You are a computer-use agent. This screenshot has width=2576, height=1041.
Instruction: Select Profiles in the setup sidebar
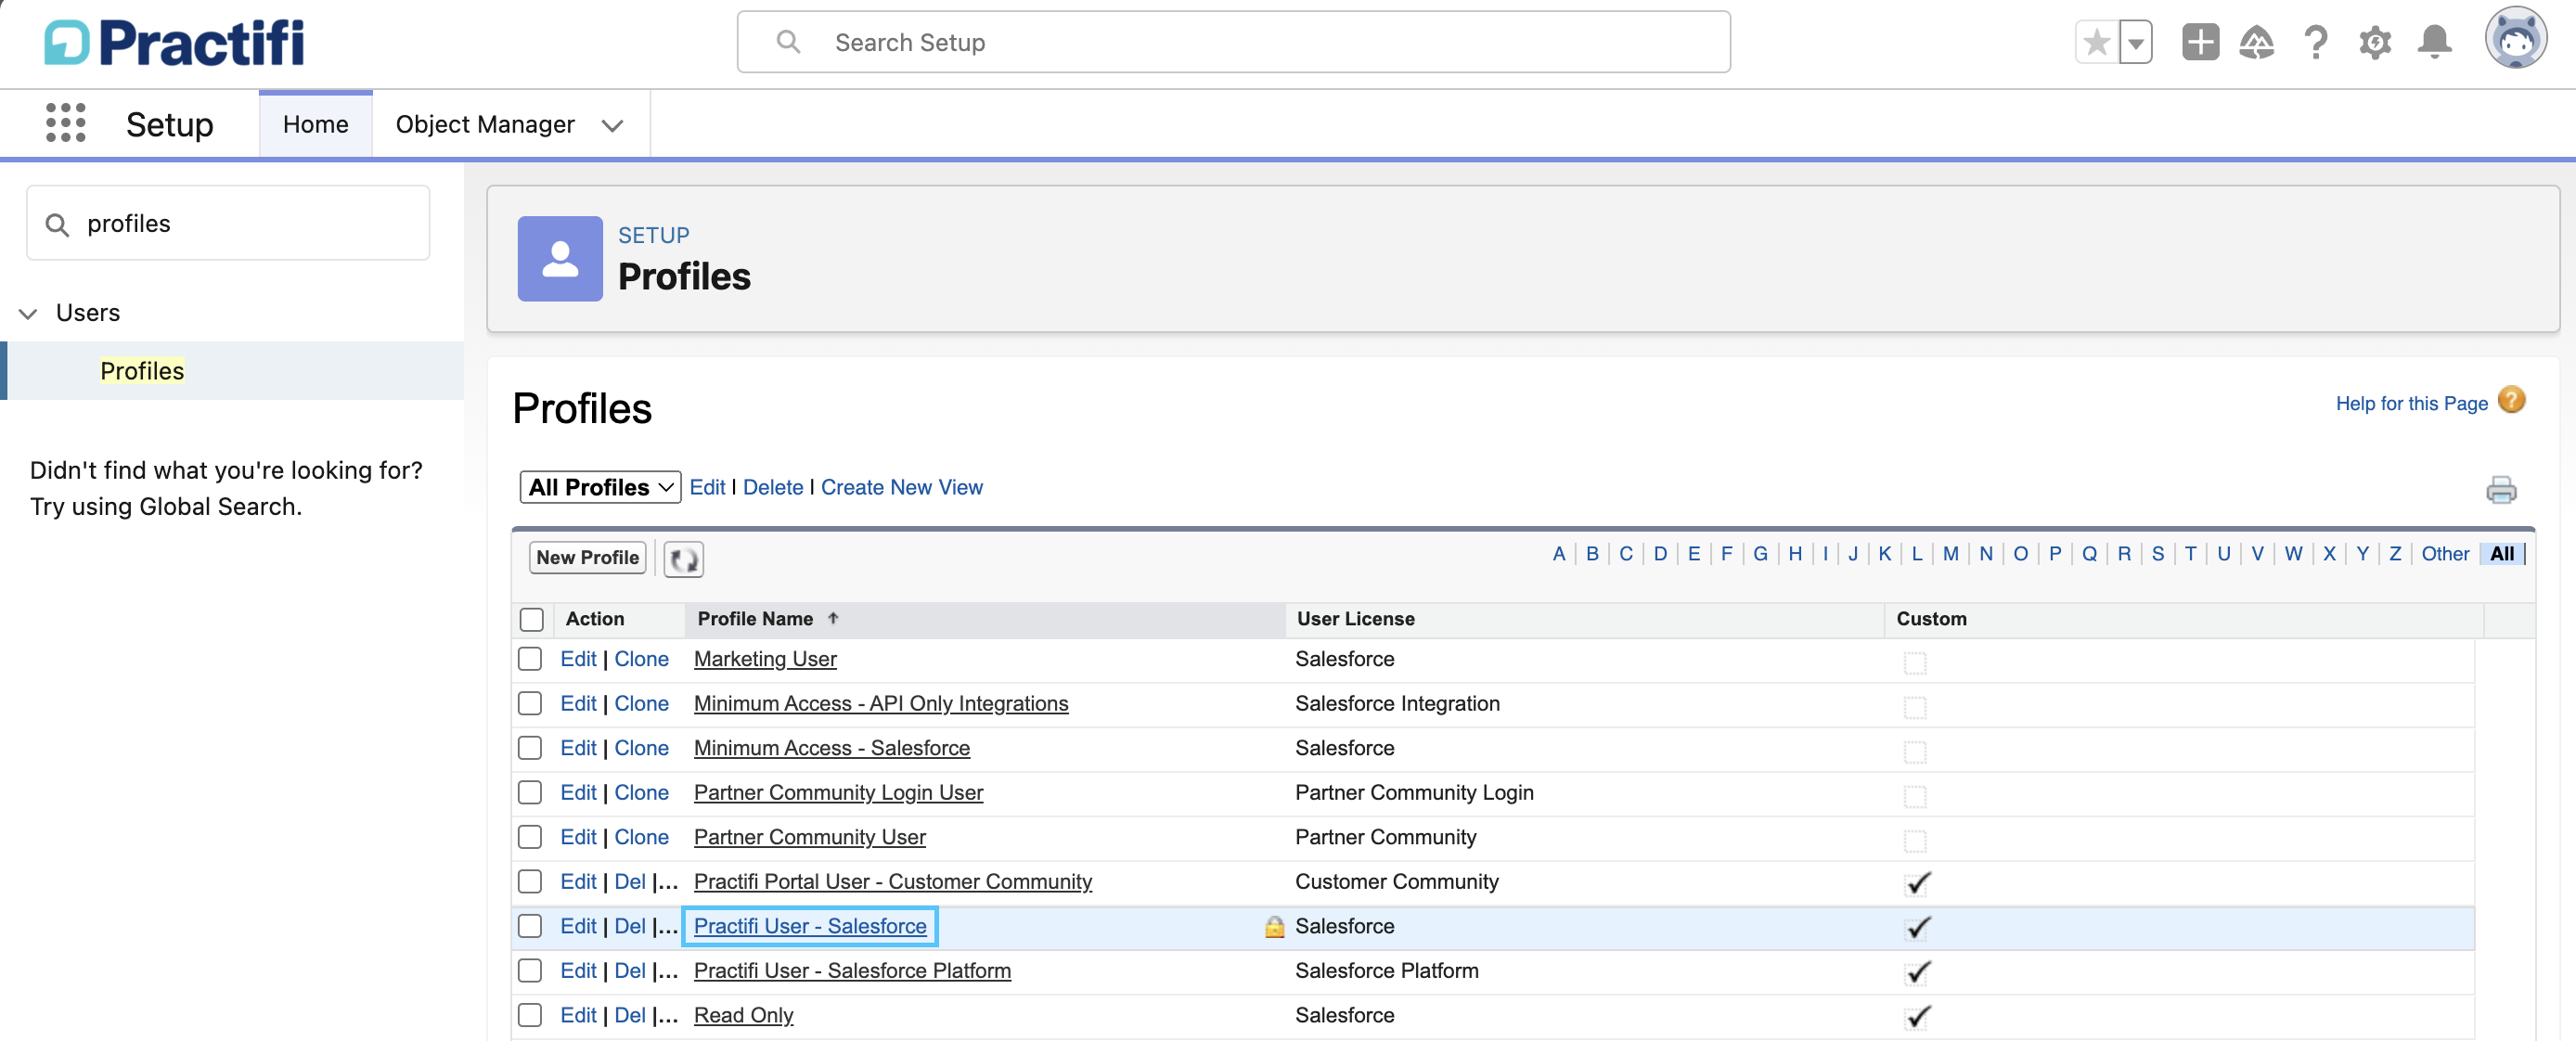[x=142, y=371]
